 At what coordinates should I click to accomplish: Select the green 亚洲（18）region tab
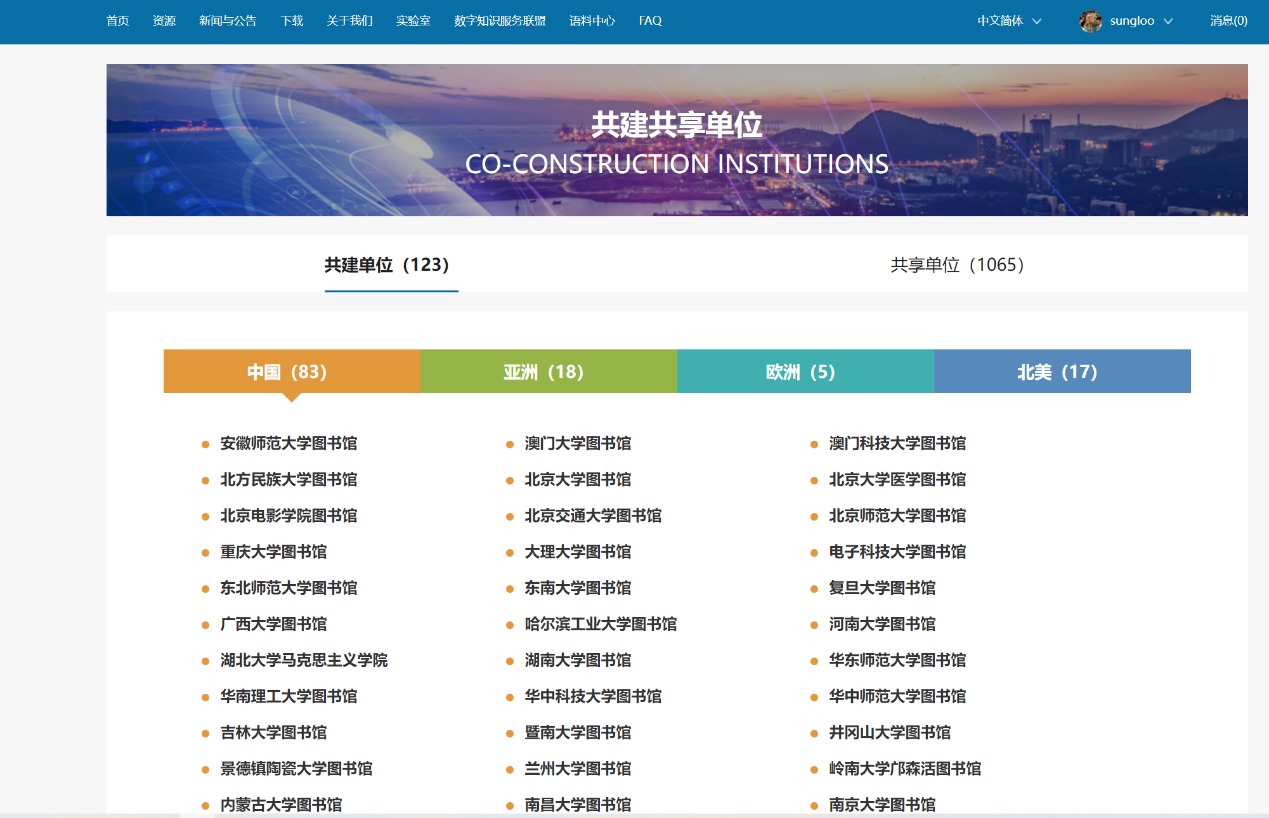tap(548, 371)
